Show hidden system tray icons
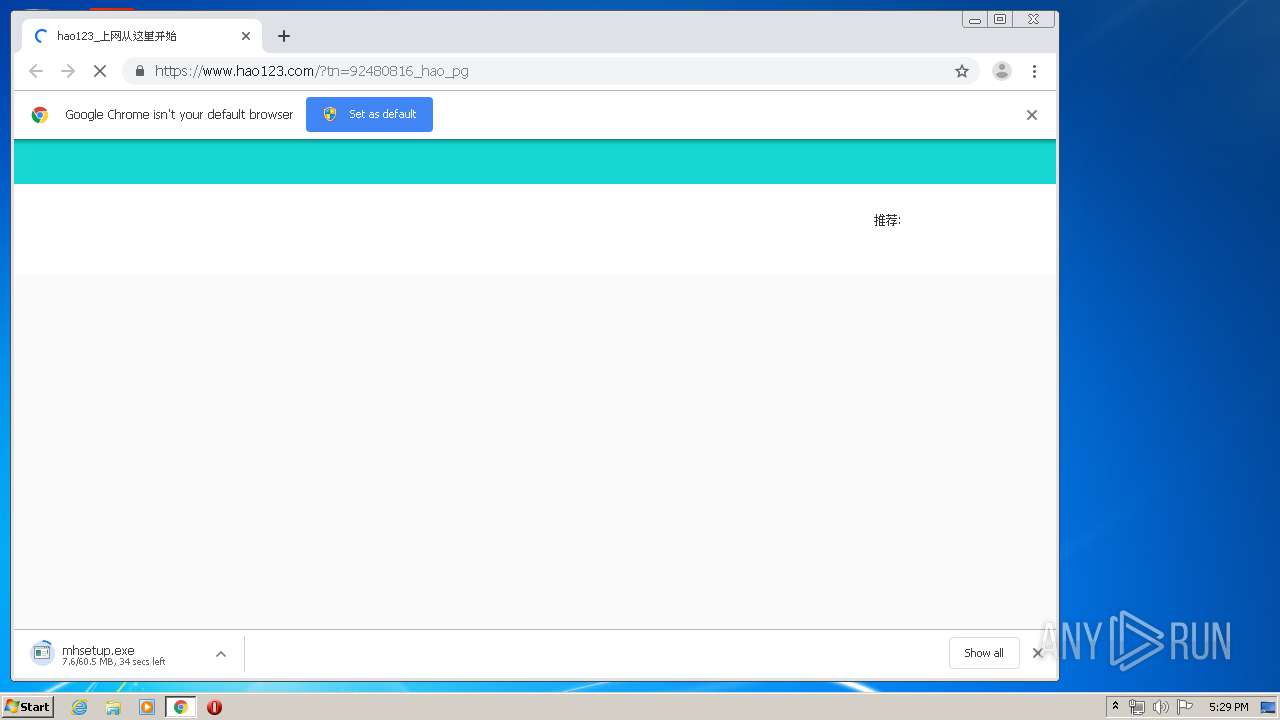The height and width of the screenshot is (720, 1280). (1115, 707)
